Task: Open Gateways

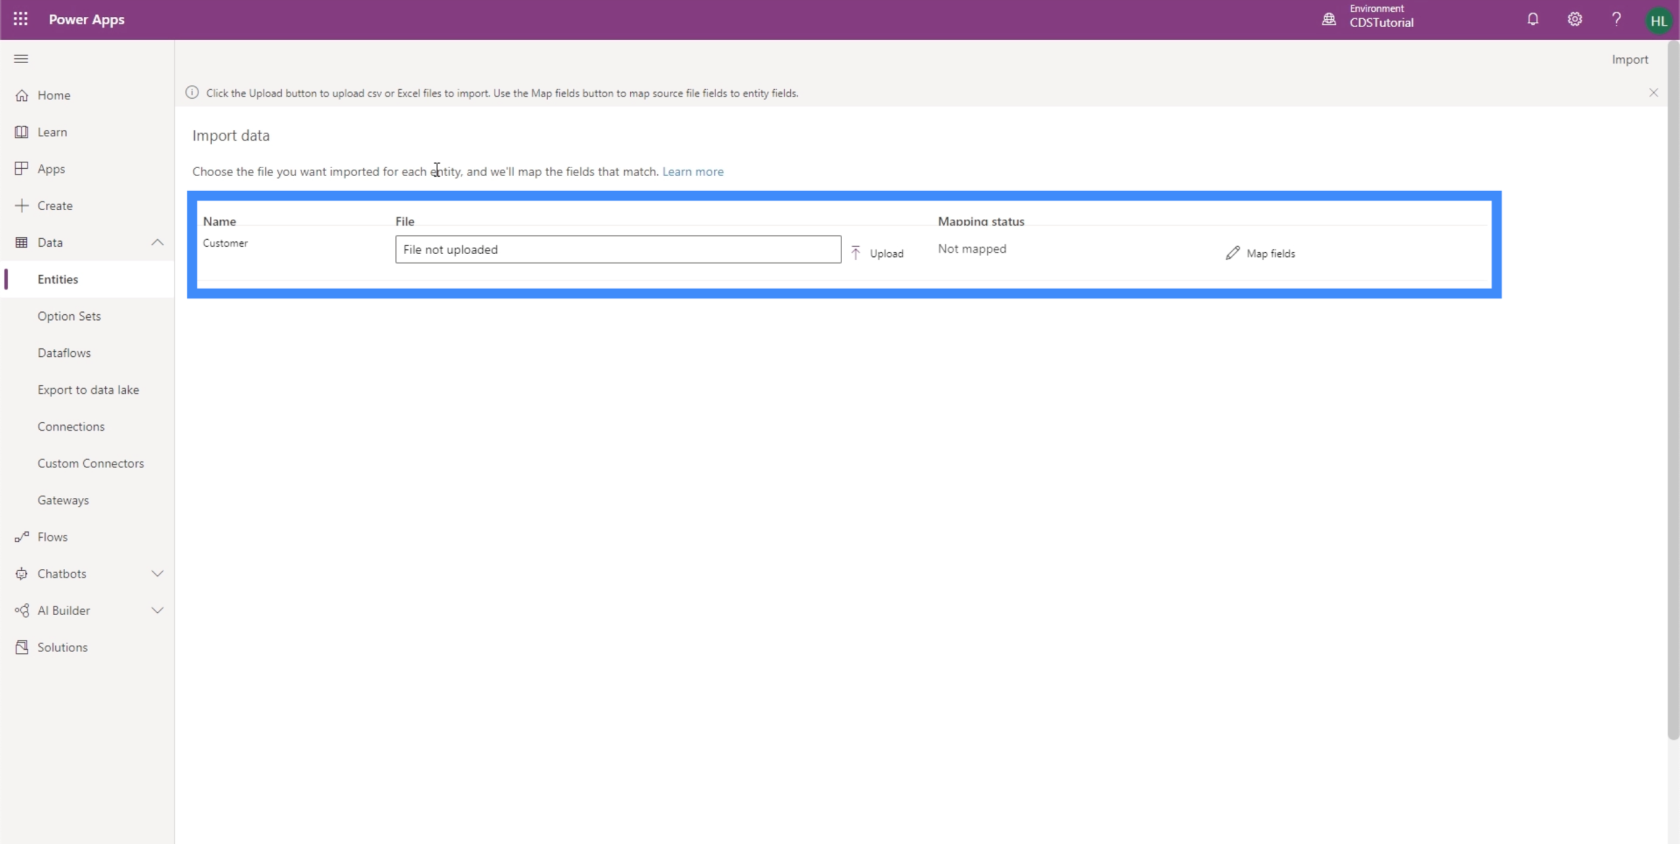Action: (x=63, y=500)
